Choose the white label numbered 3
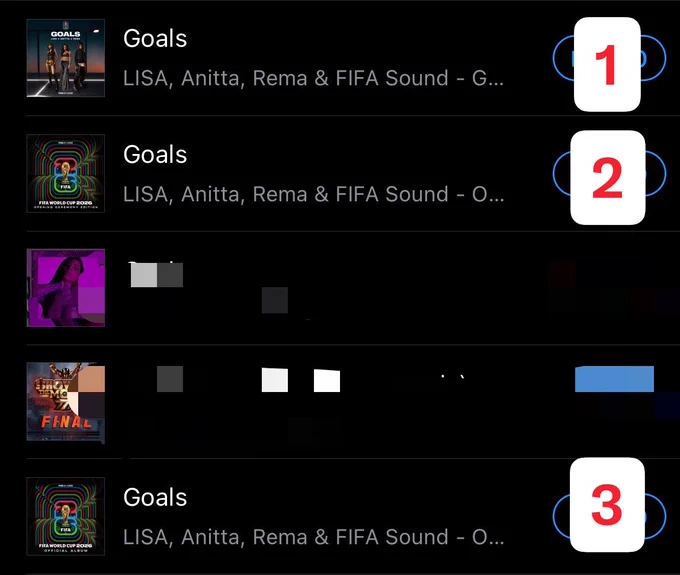Viewport: 680px width, 575px height. [607, 505]
